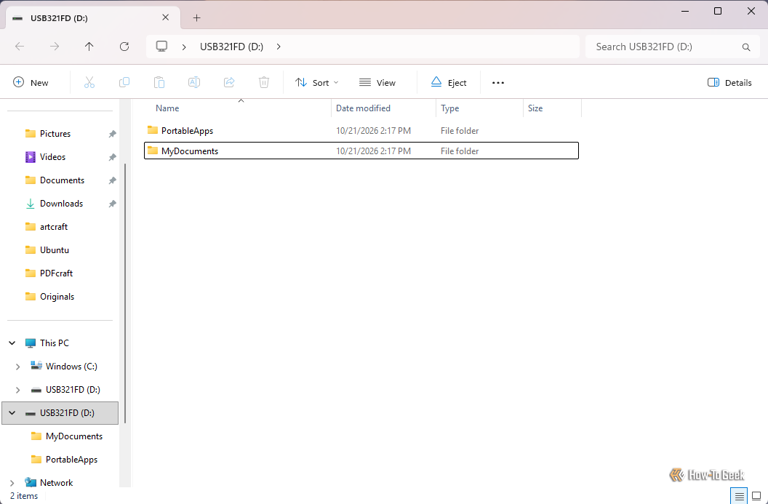The width and height of the screenshot is (768, 504).
Task: Click the '2 items' status bar text
Action: coord(24,496)
